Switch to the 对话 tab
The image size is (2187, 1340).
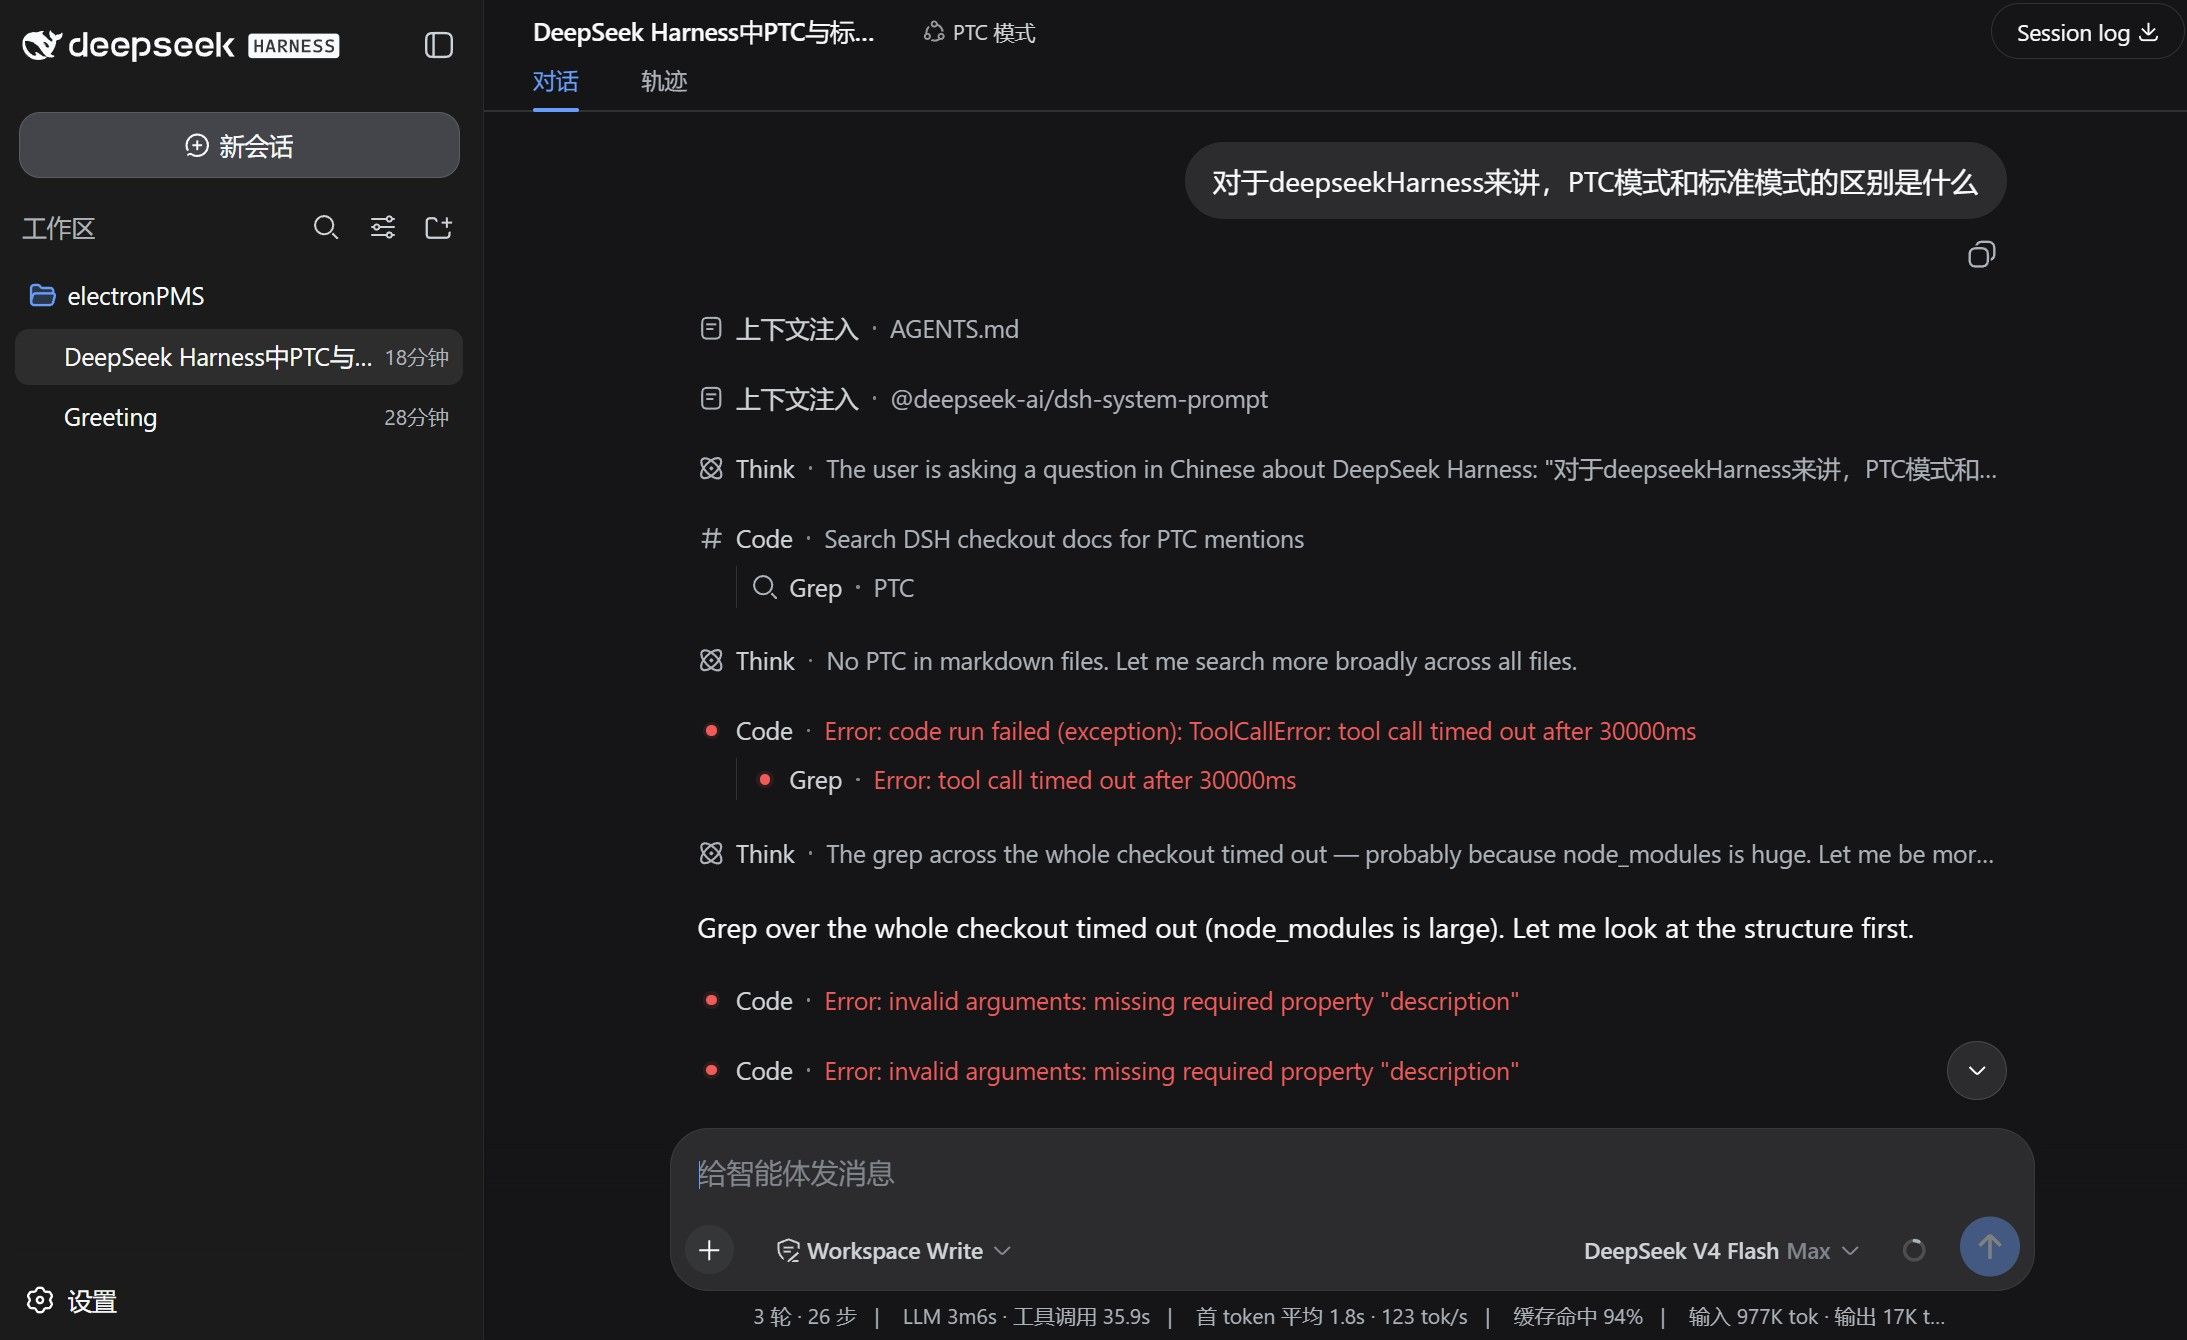[x=555, y=81]
